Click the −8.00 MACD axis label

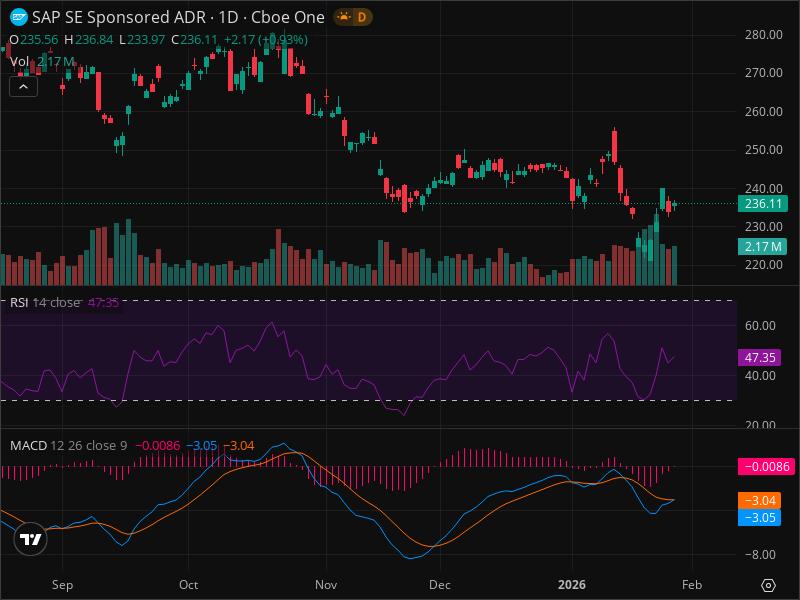pos(760,555)
